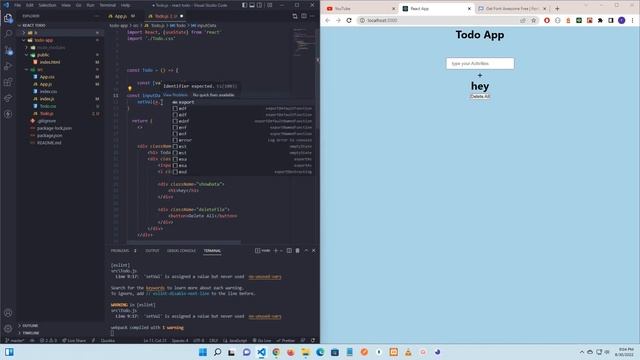Viewport: 640px width, 360px height.
Task: Switch to the OUTPUT panel tab
Action: (152, 251)
